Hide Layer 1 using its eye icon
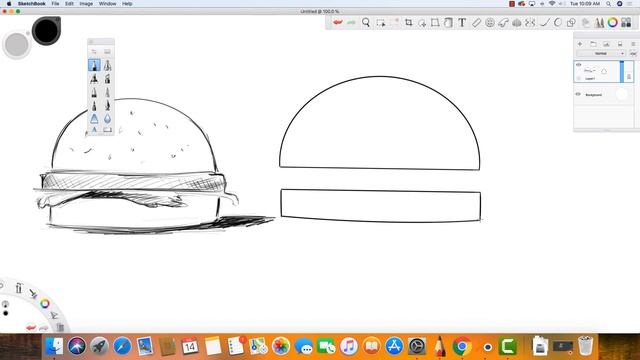The image size is (640, 360). point(578,64)
